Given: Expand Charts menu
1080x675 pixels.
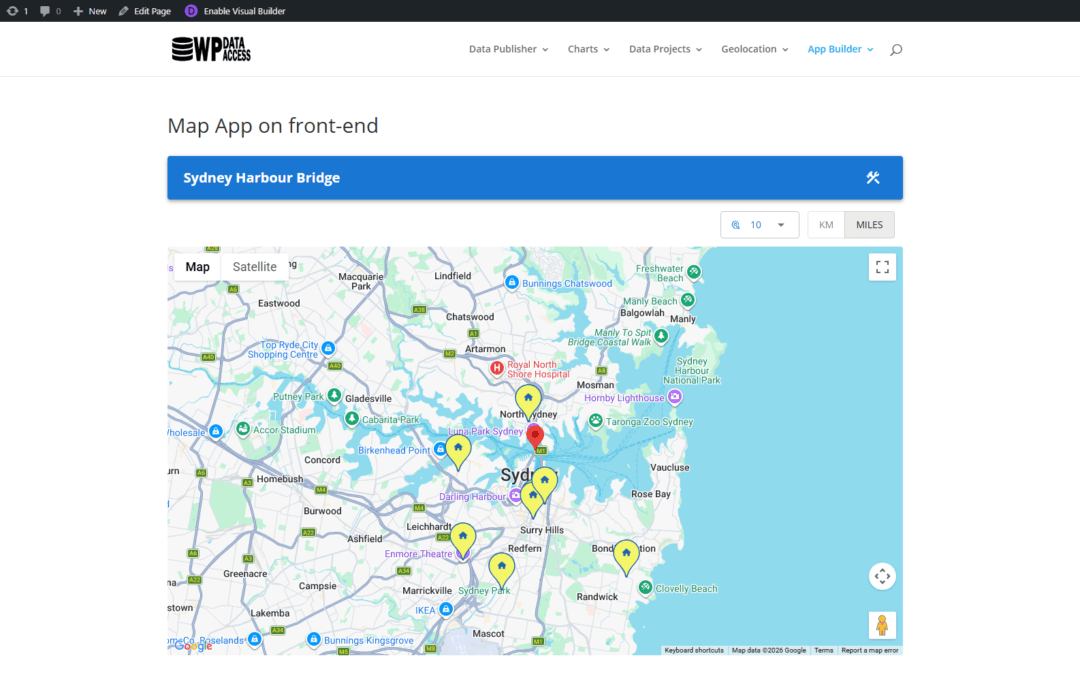Looking at the screenshot, I should click(588, 49).
